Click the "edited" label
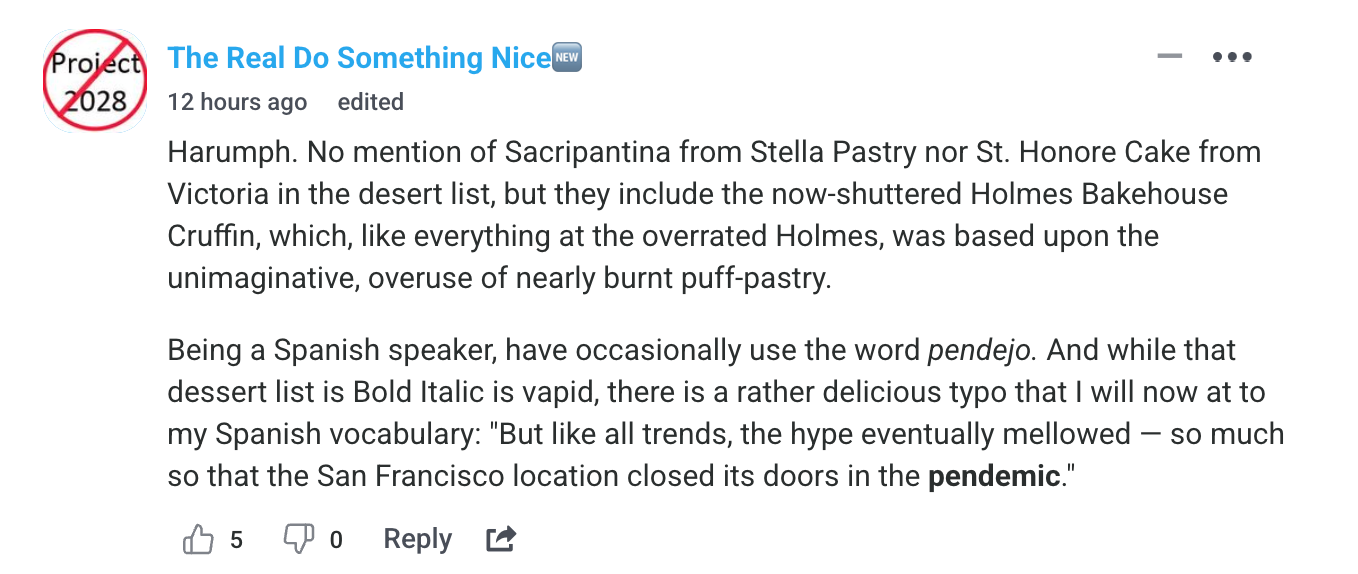Image resolution: width=1358 pixels, height=574 pixels. click(370, 102)
